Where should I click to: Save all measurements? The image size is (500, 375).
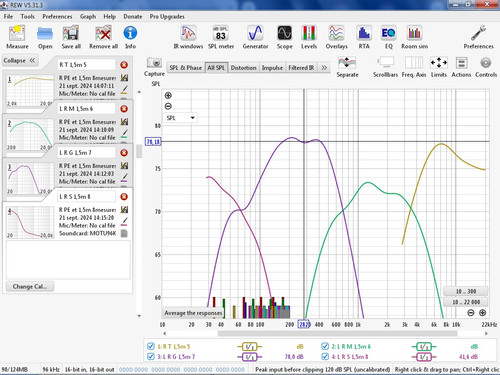[x=71, y=37]
